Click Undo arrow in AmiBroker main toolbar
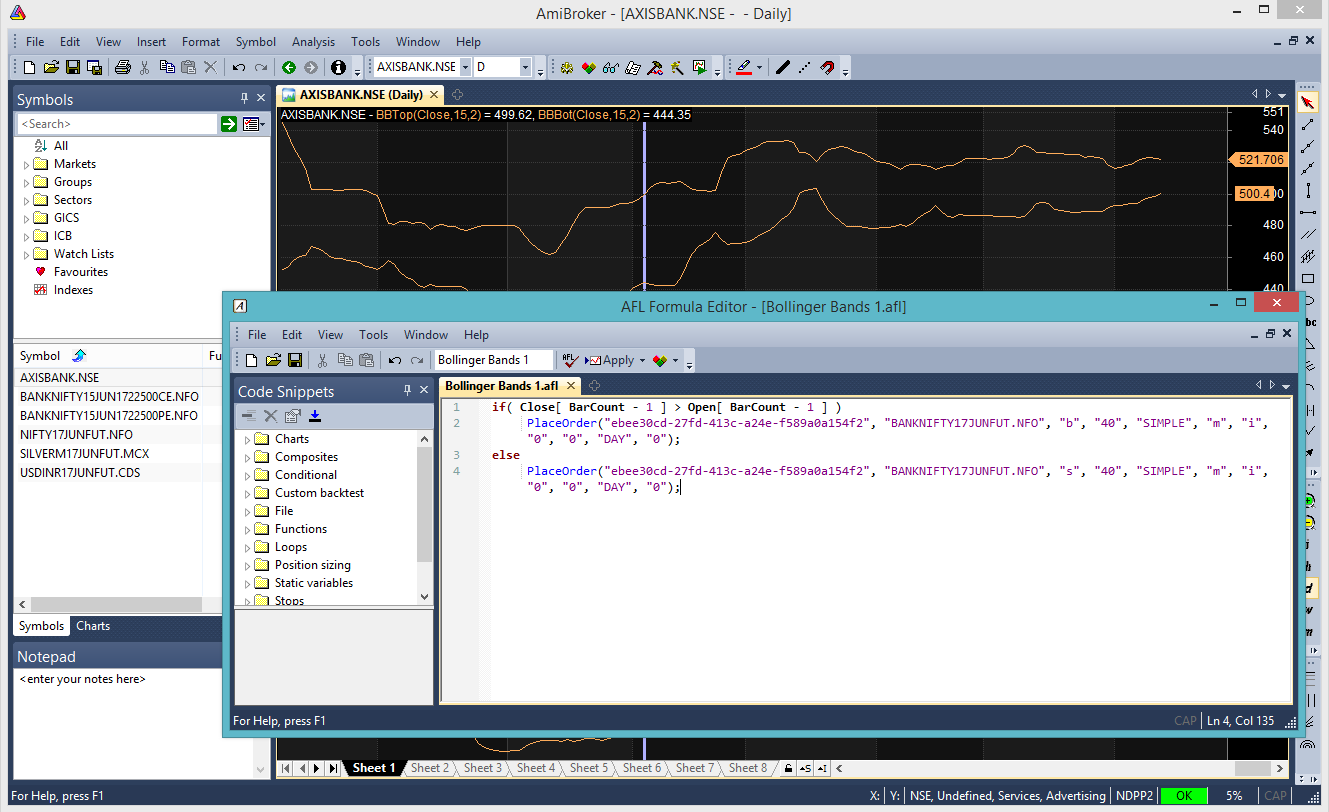 click(239, 68)
